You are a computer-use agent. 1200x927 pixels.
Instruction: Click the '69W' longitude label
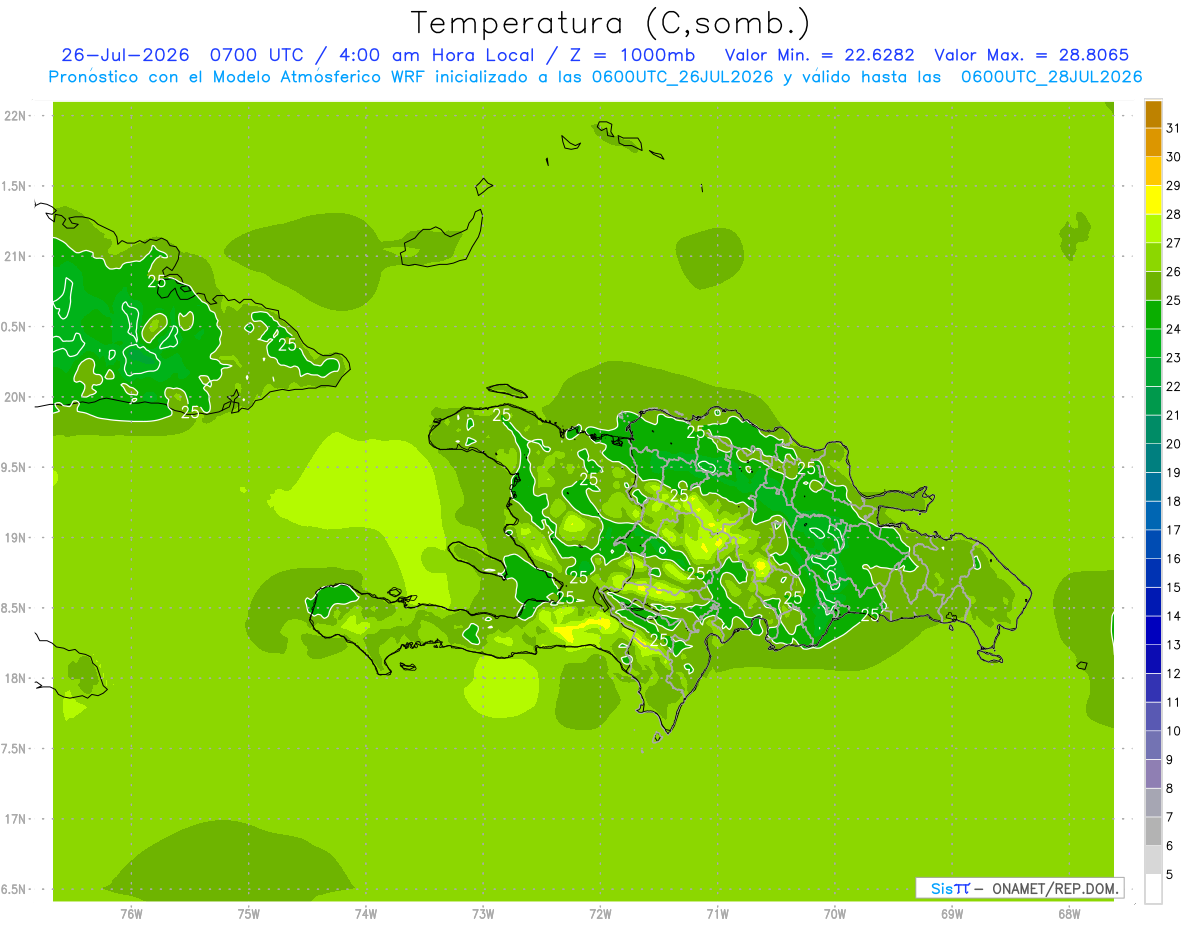point(952,913)
